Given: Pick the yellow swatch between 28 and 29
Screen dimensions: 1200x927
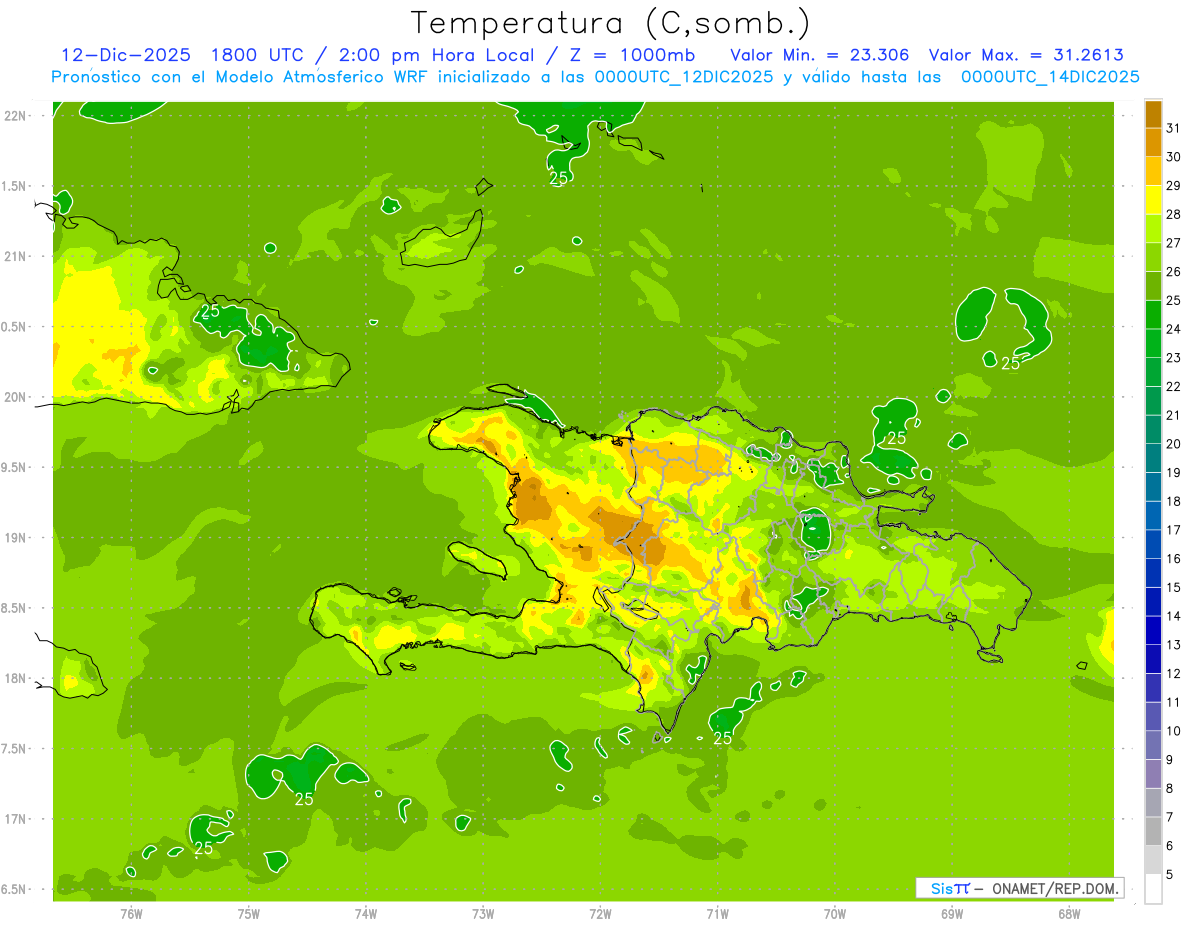Looking at the screenshot, I should tap(1153, 200).
